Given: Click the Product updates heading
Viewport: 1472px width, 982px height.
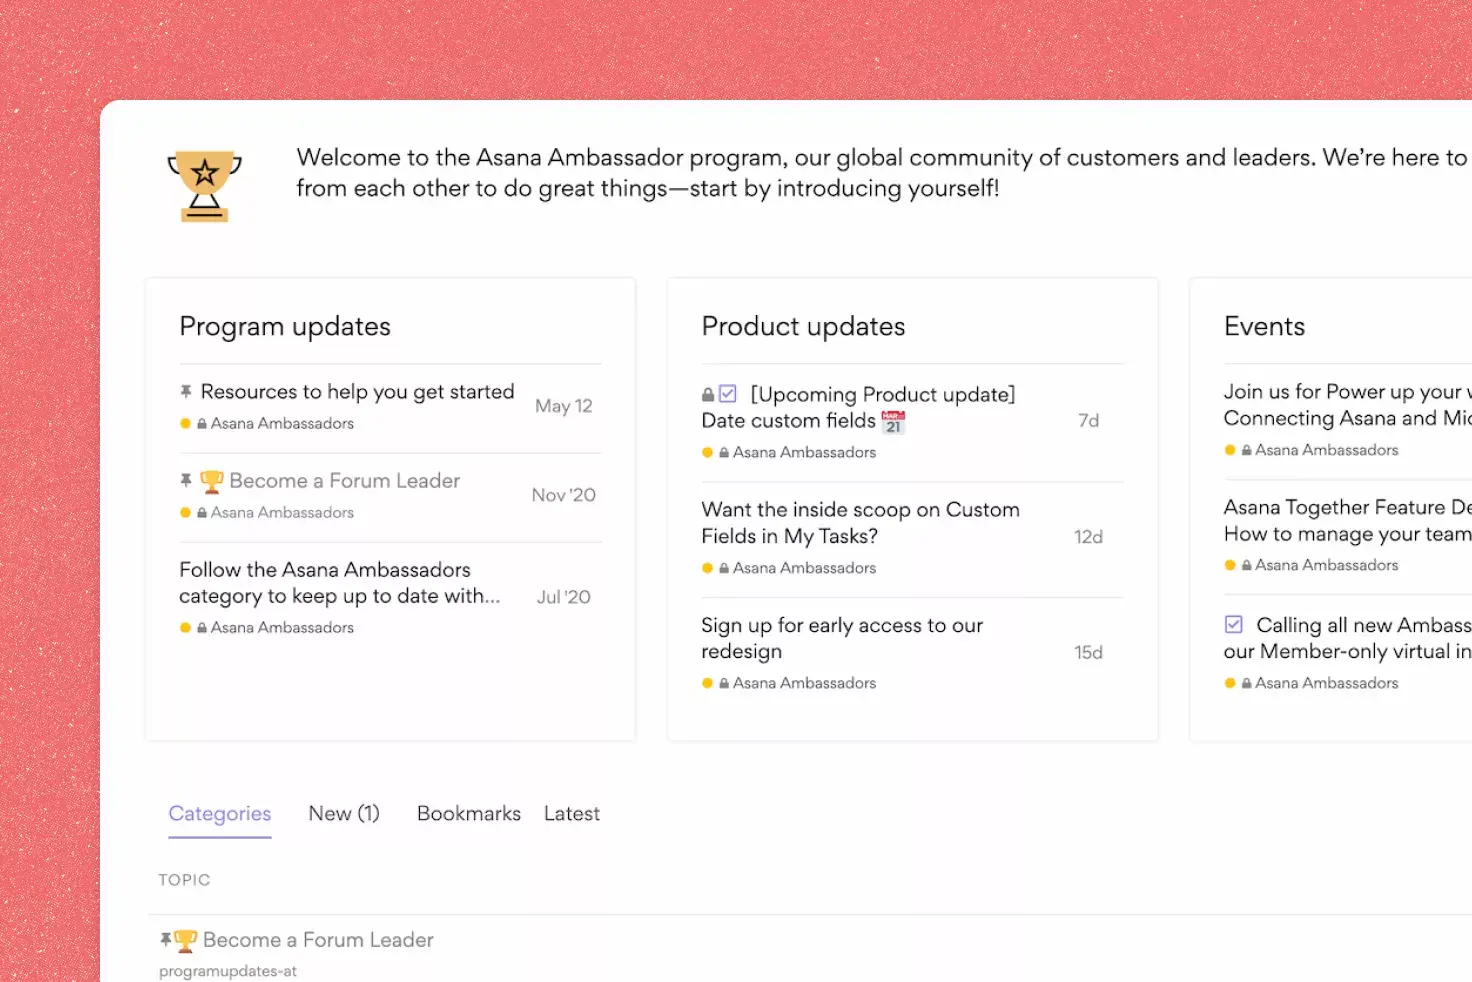Looking at the screenshot, I should (x=803, y=327).
